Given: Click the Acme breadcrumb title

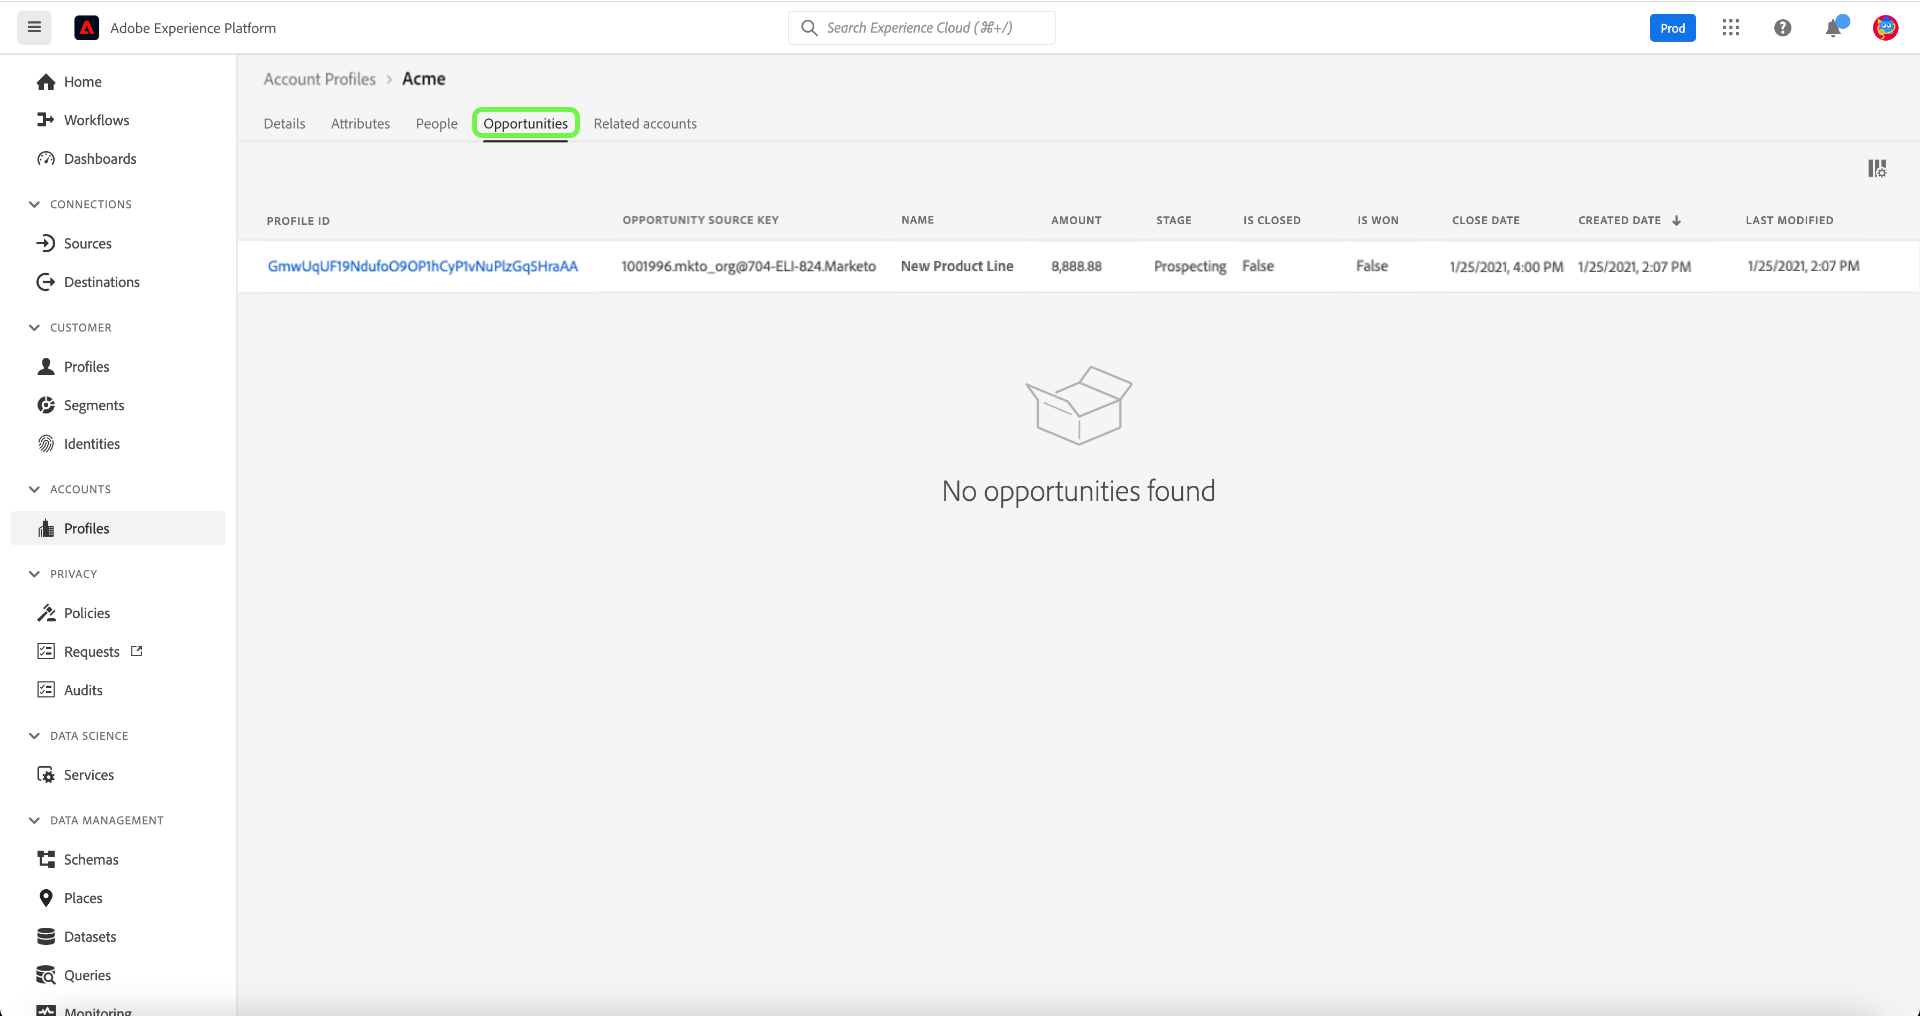Looking at the screenshot, I should pos(424,79).
